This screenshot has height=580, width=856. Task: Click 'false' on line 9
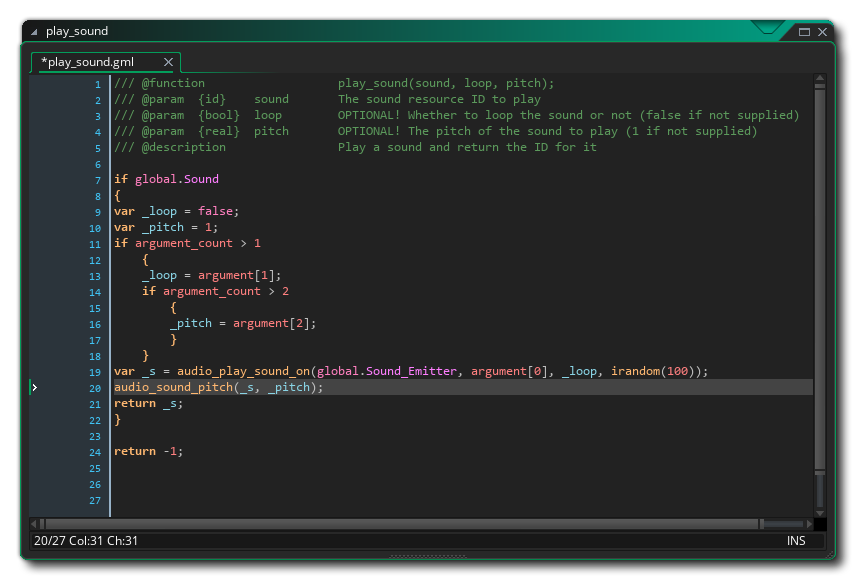[x=215, y=211]
